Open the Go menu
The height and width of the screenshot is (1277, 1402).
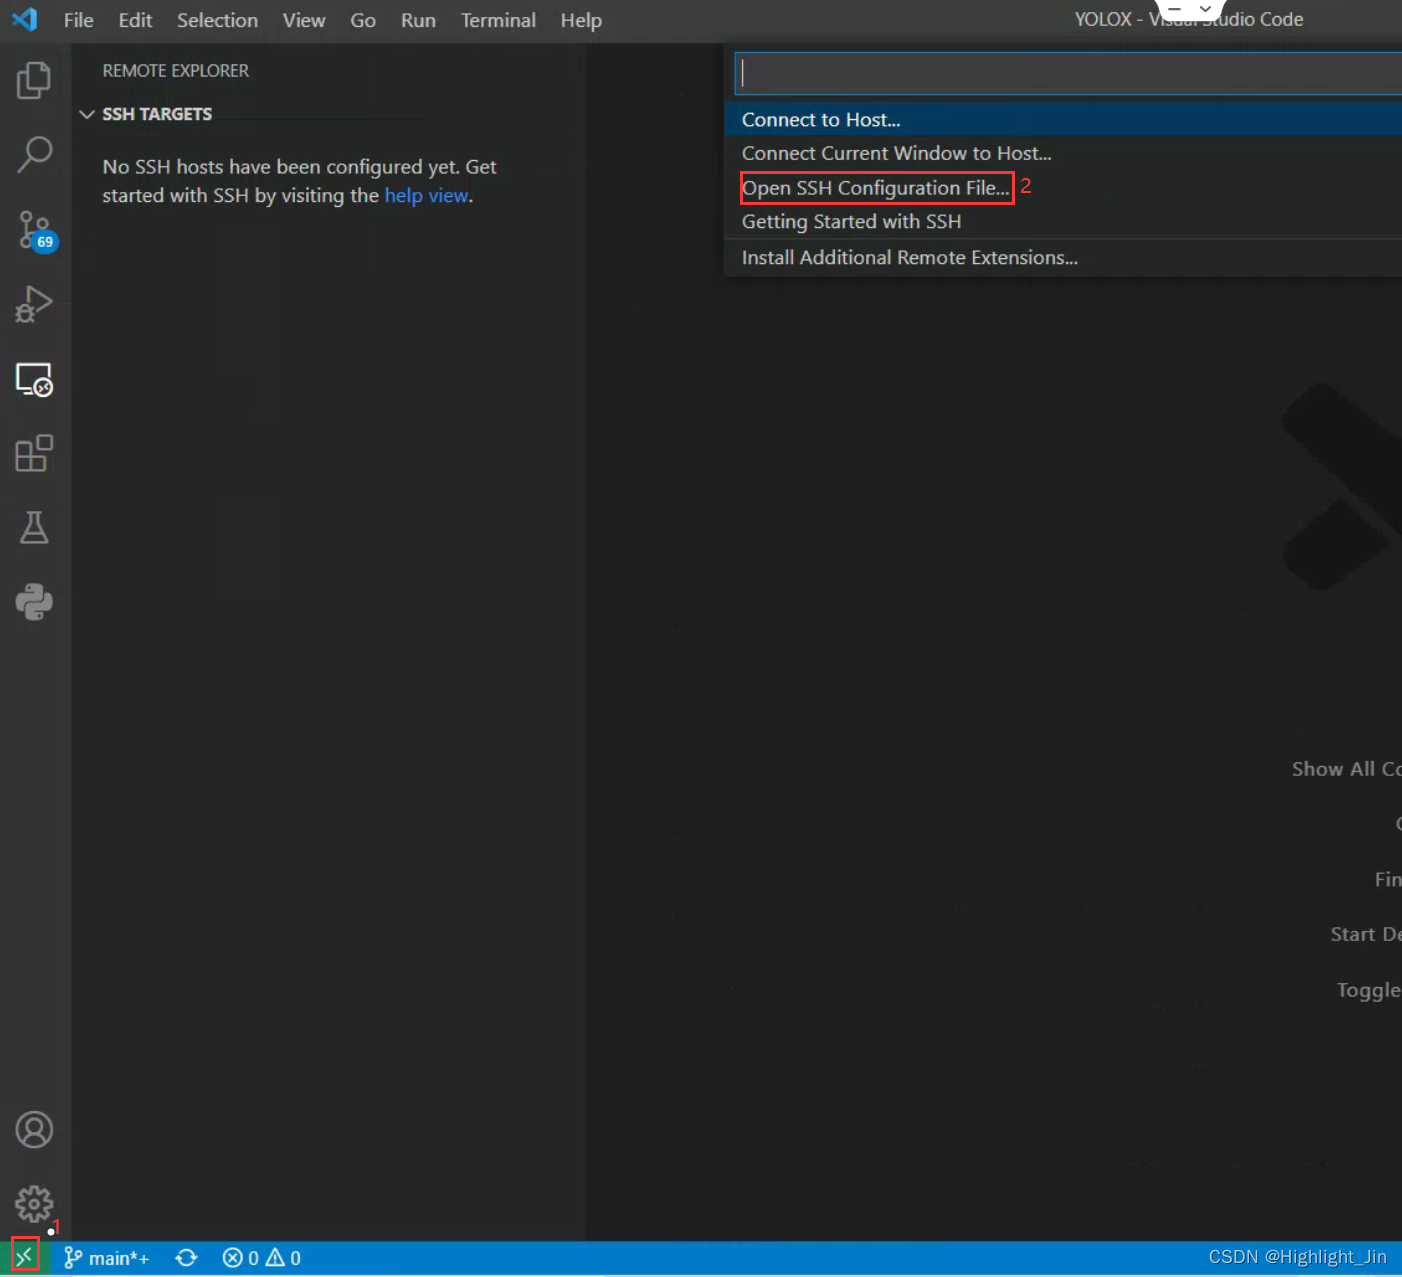point(363,20)
